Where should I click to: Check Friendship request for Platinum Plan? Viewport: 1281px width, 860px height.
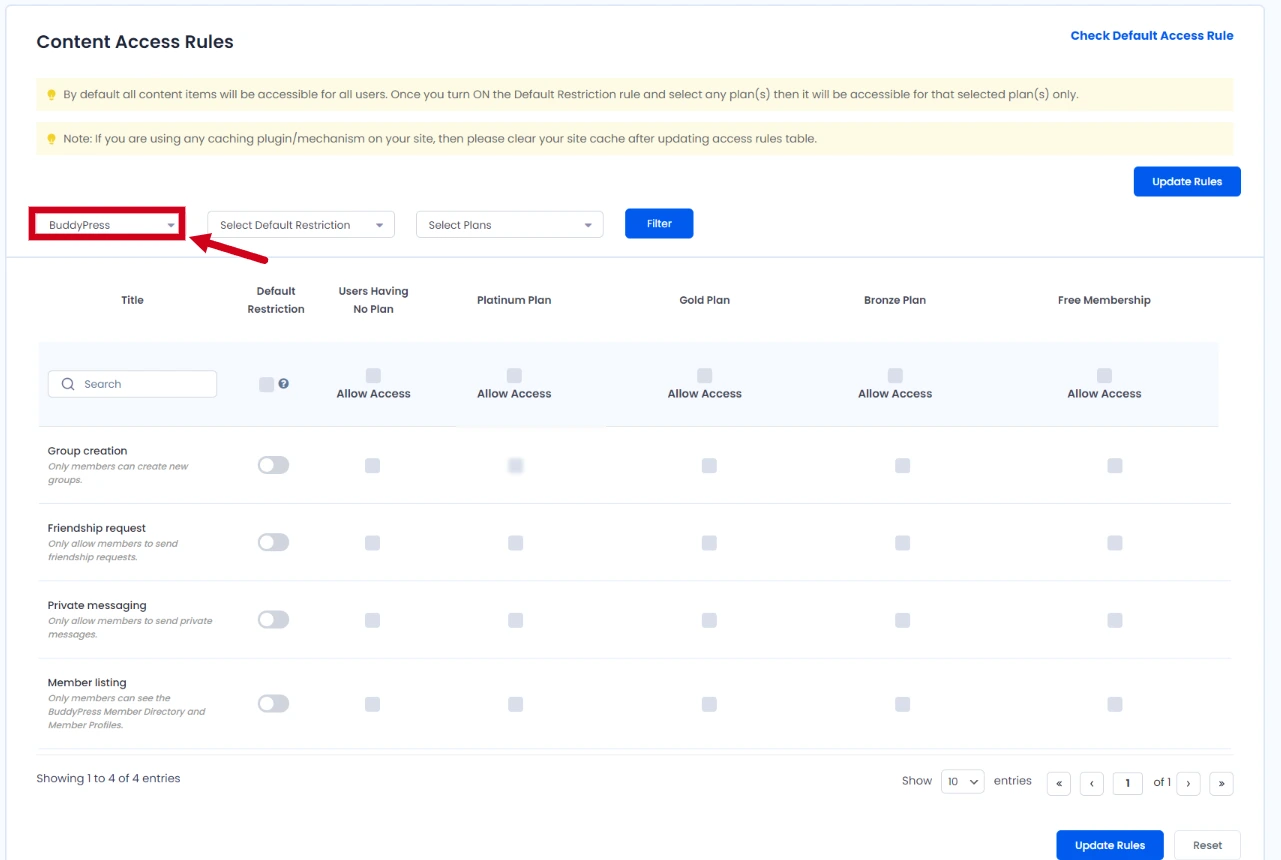[x=515, y=542]
